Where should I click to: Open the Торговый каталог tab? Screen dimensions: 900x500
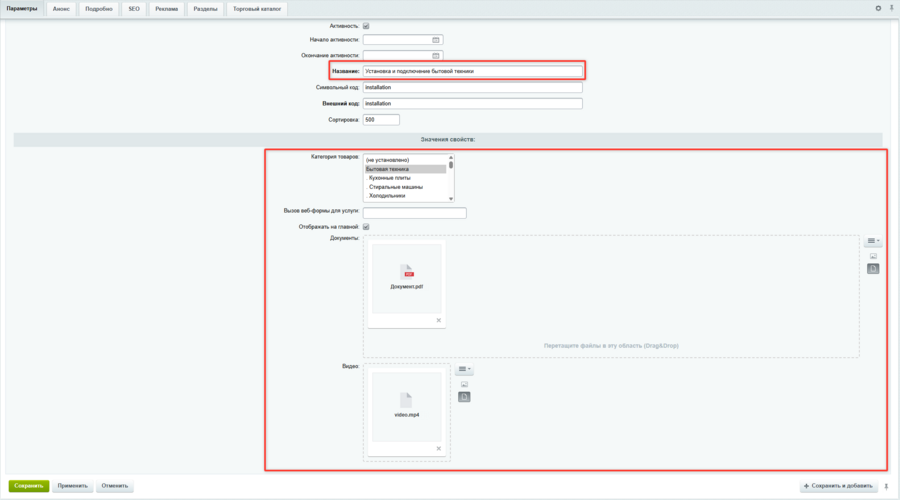point(257,9)
